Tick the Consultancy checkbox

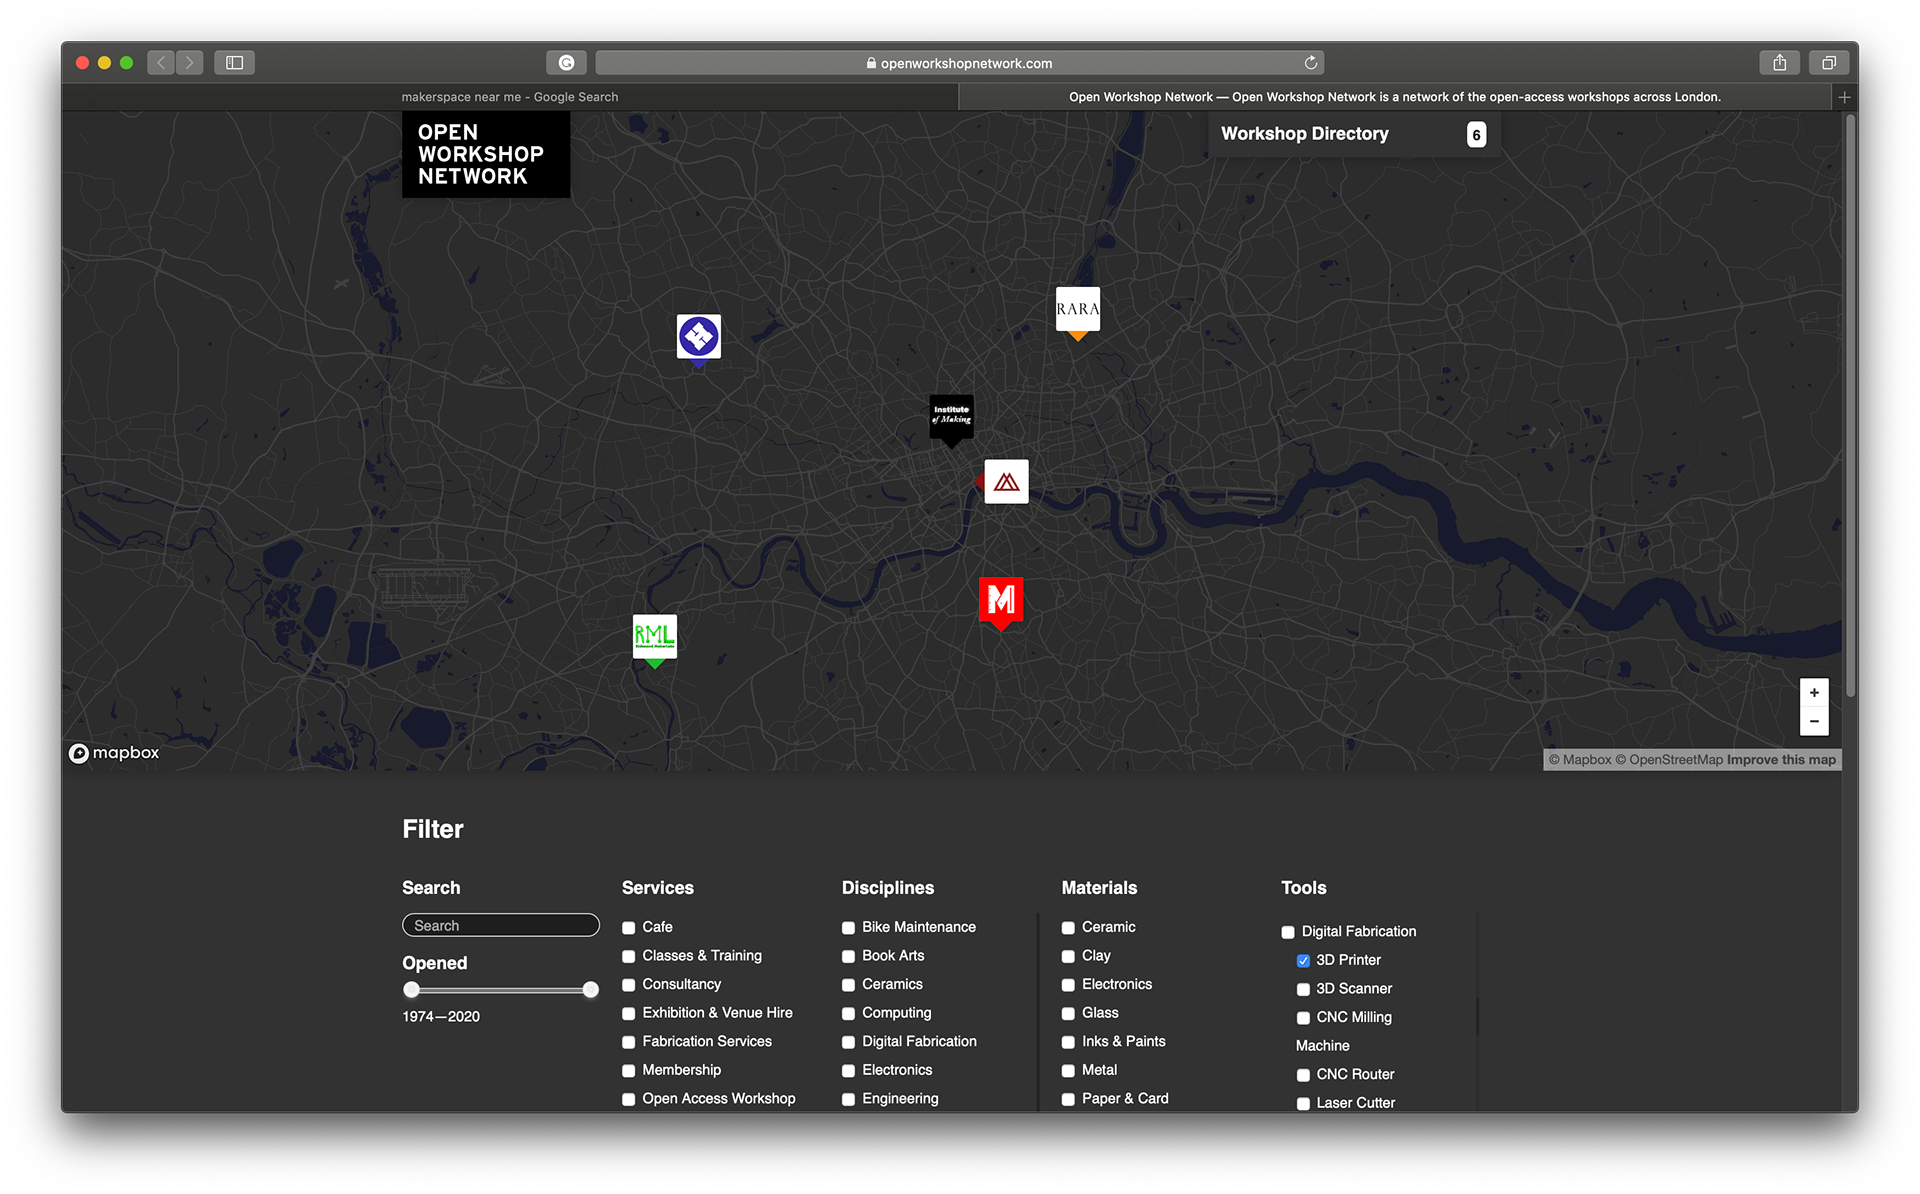coord(629,985)
